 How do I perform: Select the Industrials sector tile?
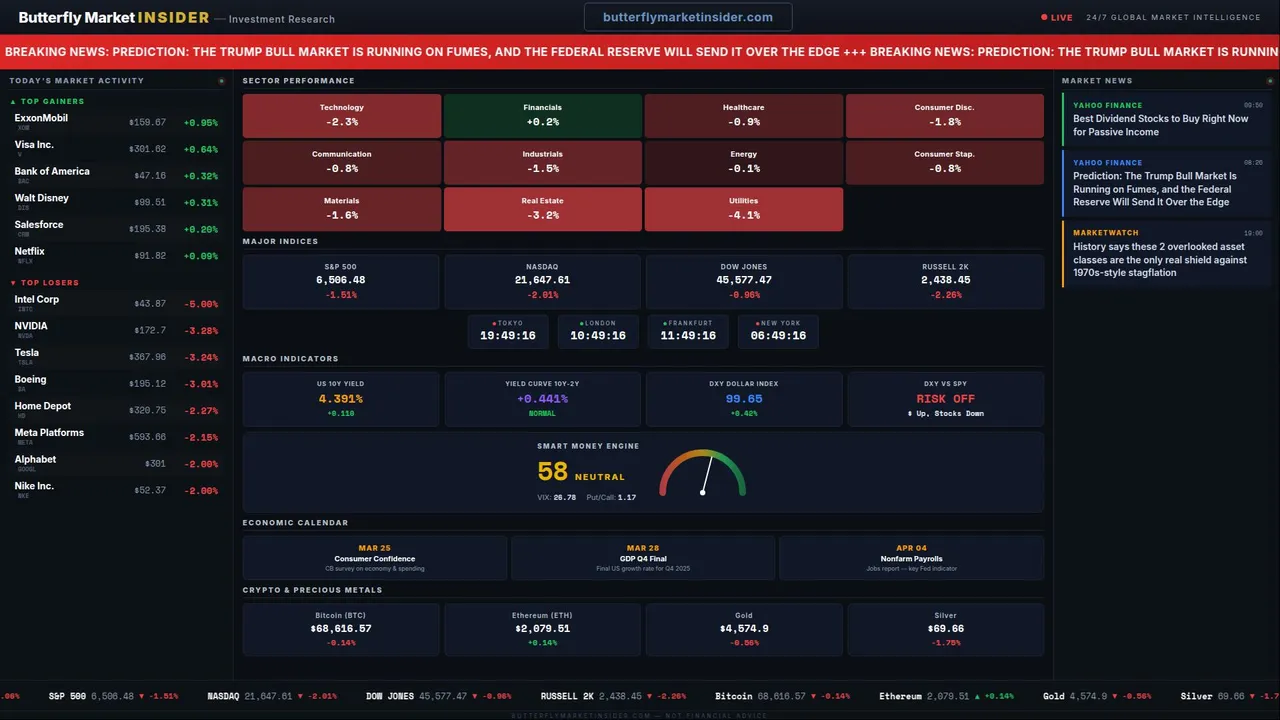(543, 162)
